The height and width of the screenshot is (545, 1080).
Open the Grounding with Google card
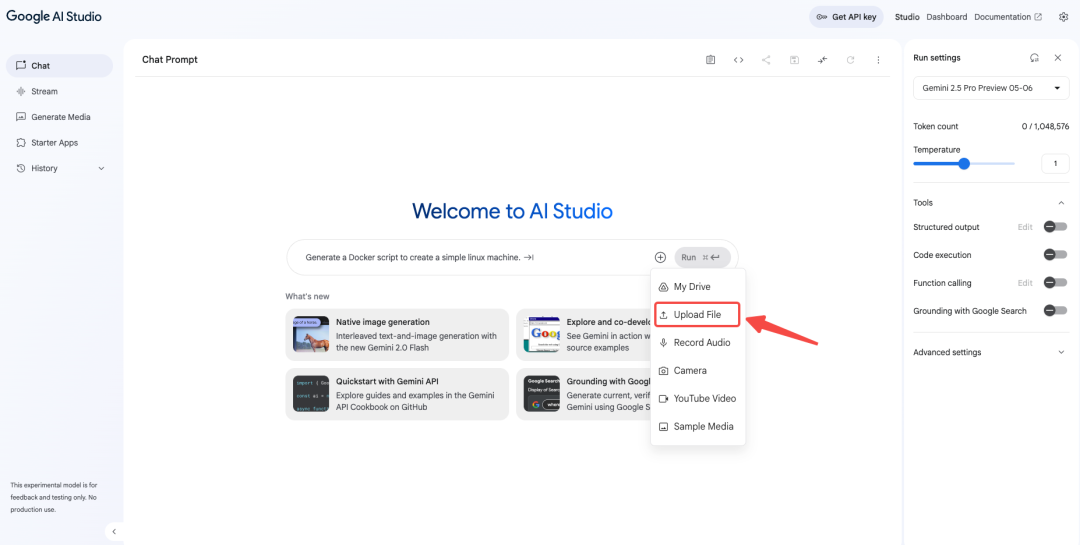(584, 394)
